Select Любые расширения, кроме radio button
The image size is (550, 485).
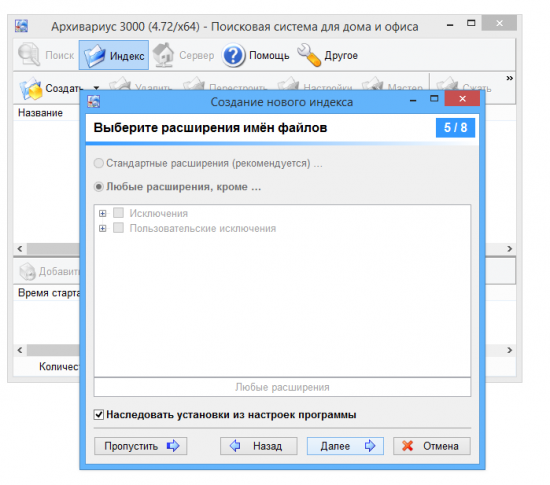click(99, 187)
